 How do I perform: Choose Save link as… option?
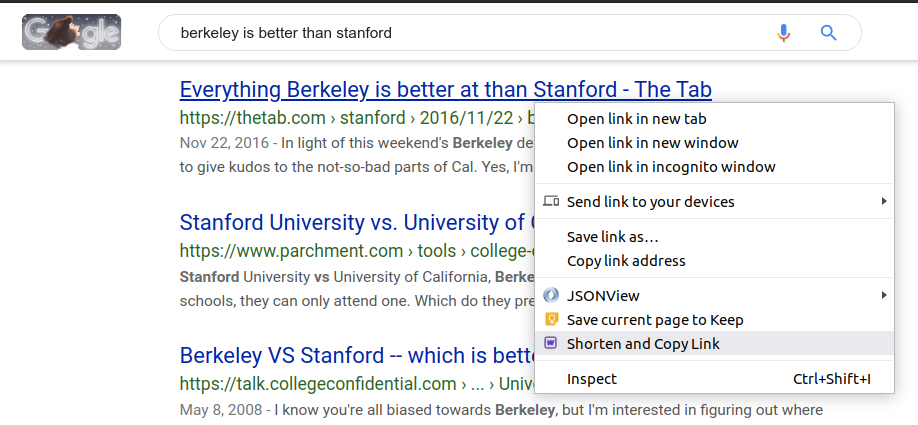click(612, 237)
